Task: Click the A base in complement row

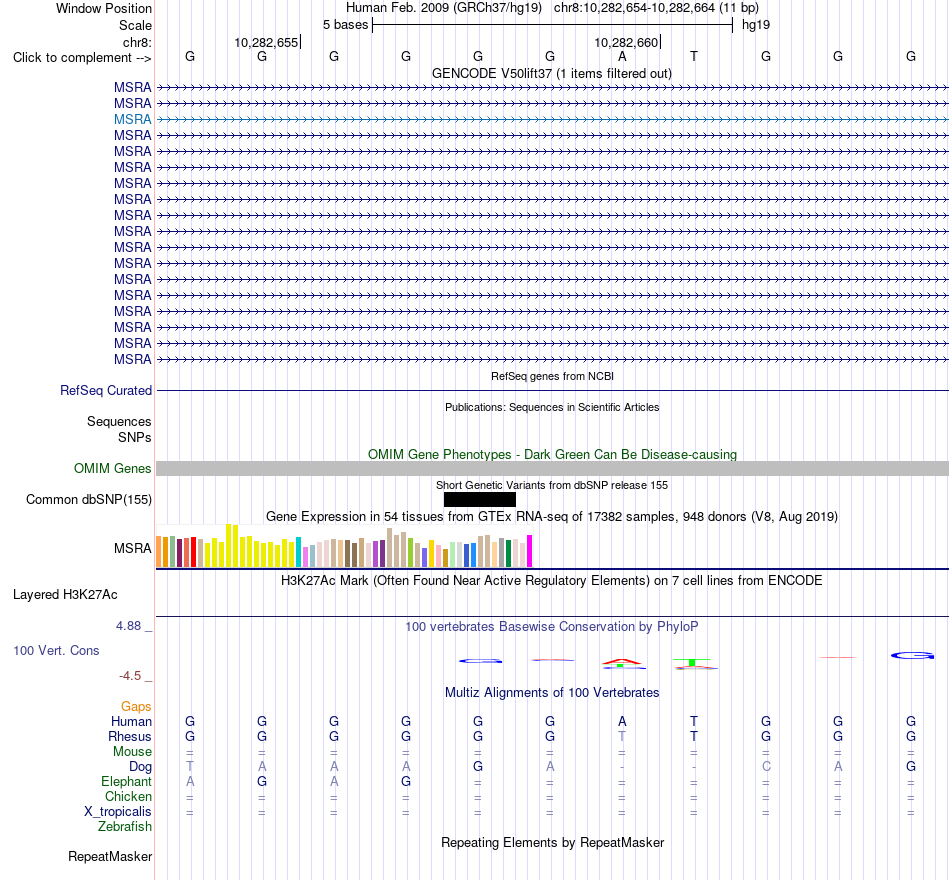Action: pos(622,56)
